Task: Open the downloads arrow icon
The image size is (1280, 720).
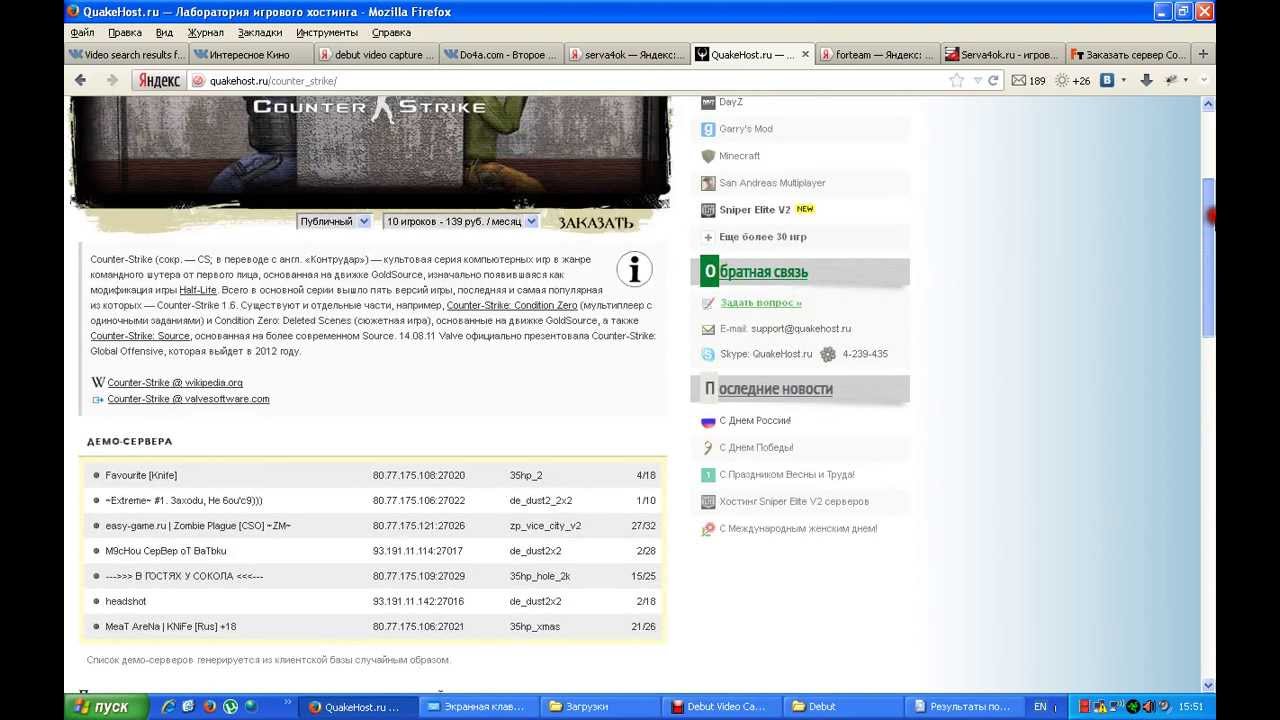Action: [1146, 81]
